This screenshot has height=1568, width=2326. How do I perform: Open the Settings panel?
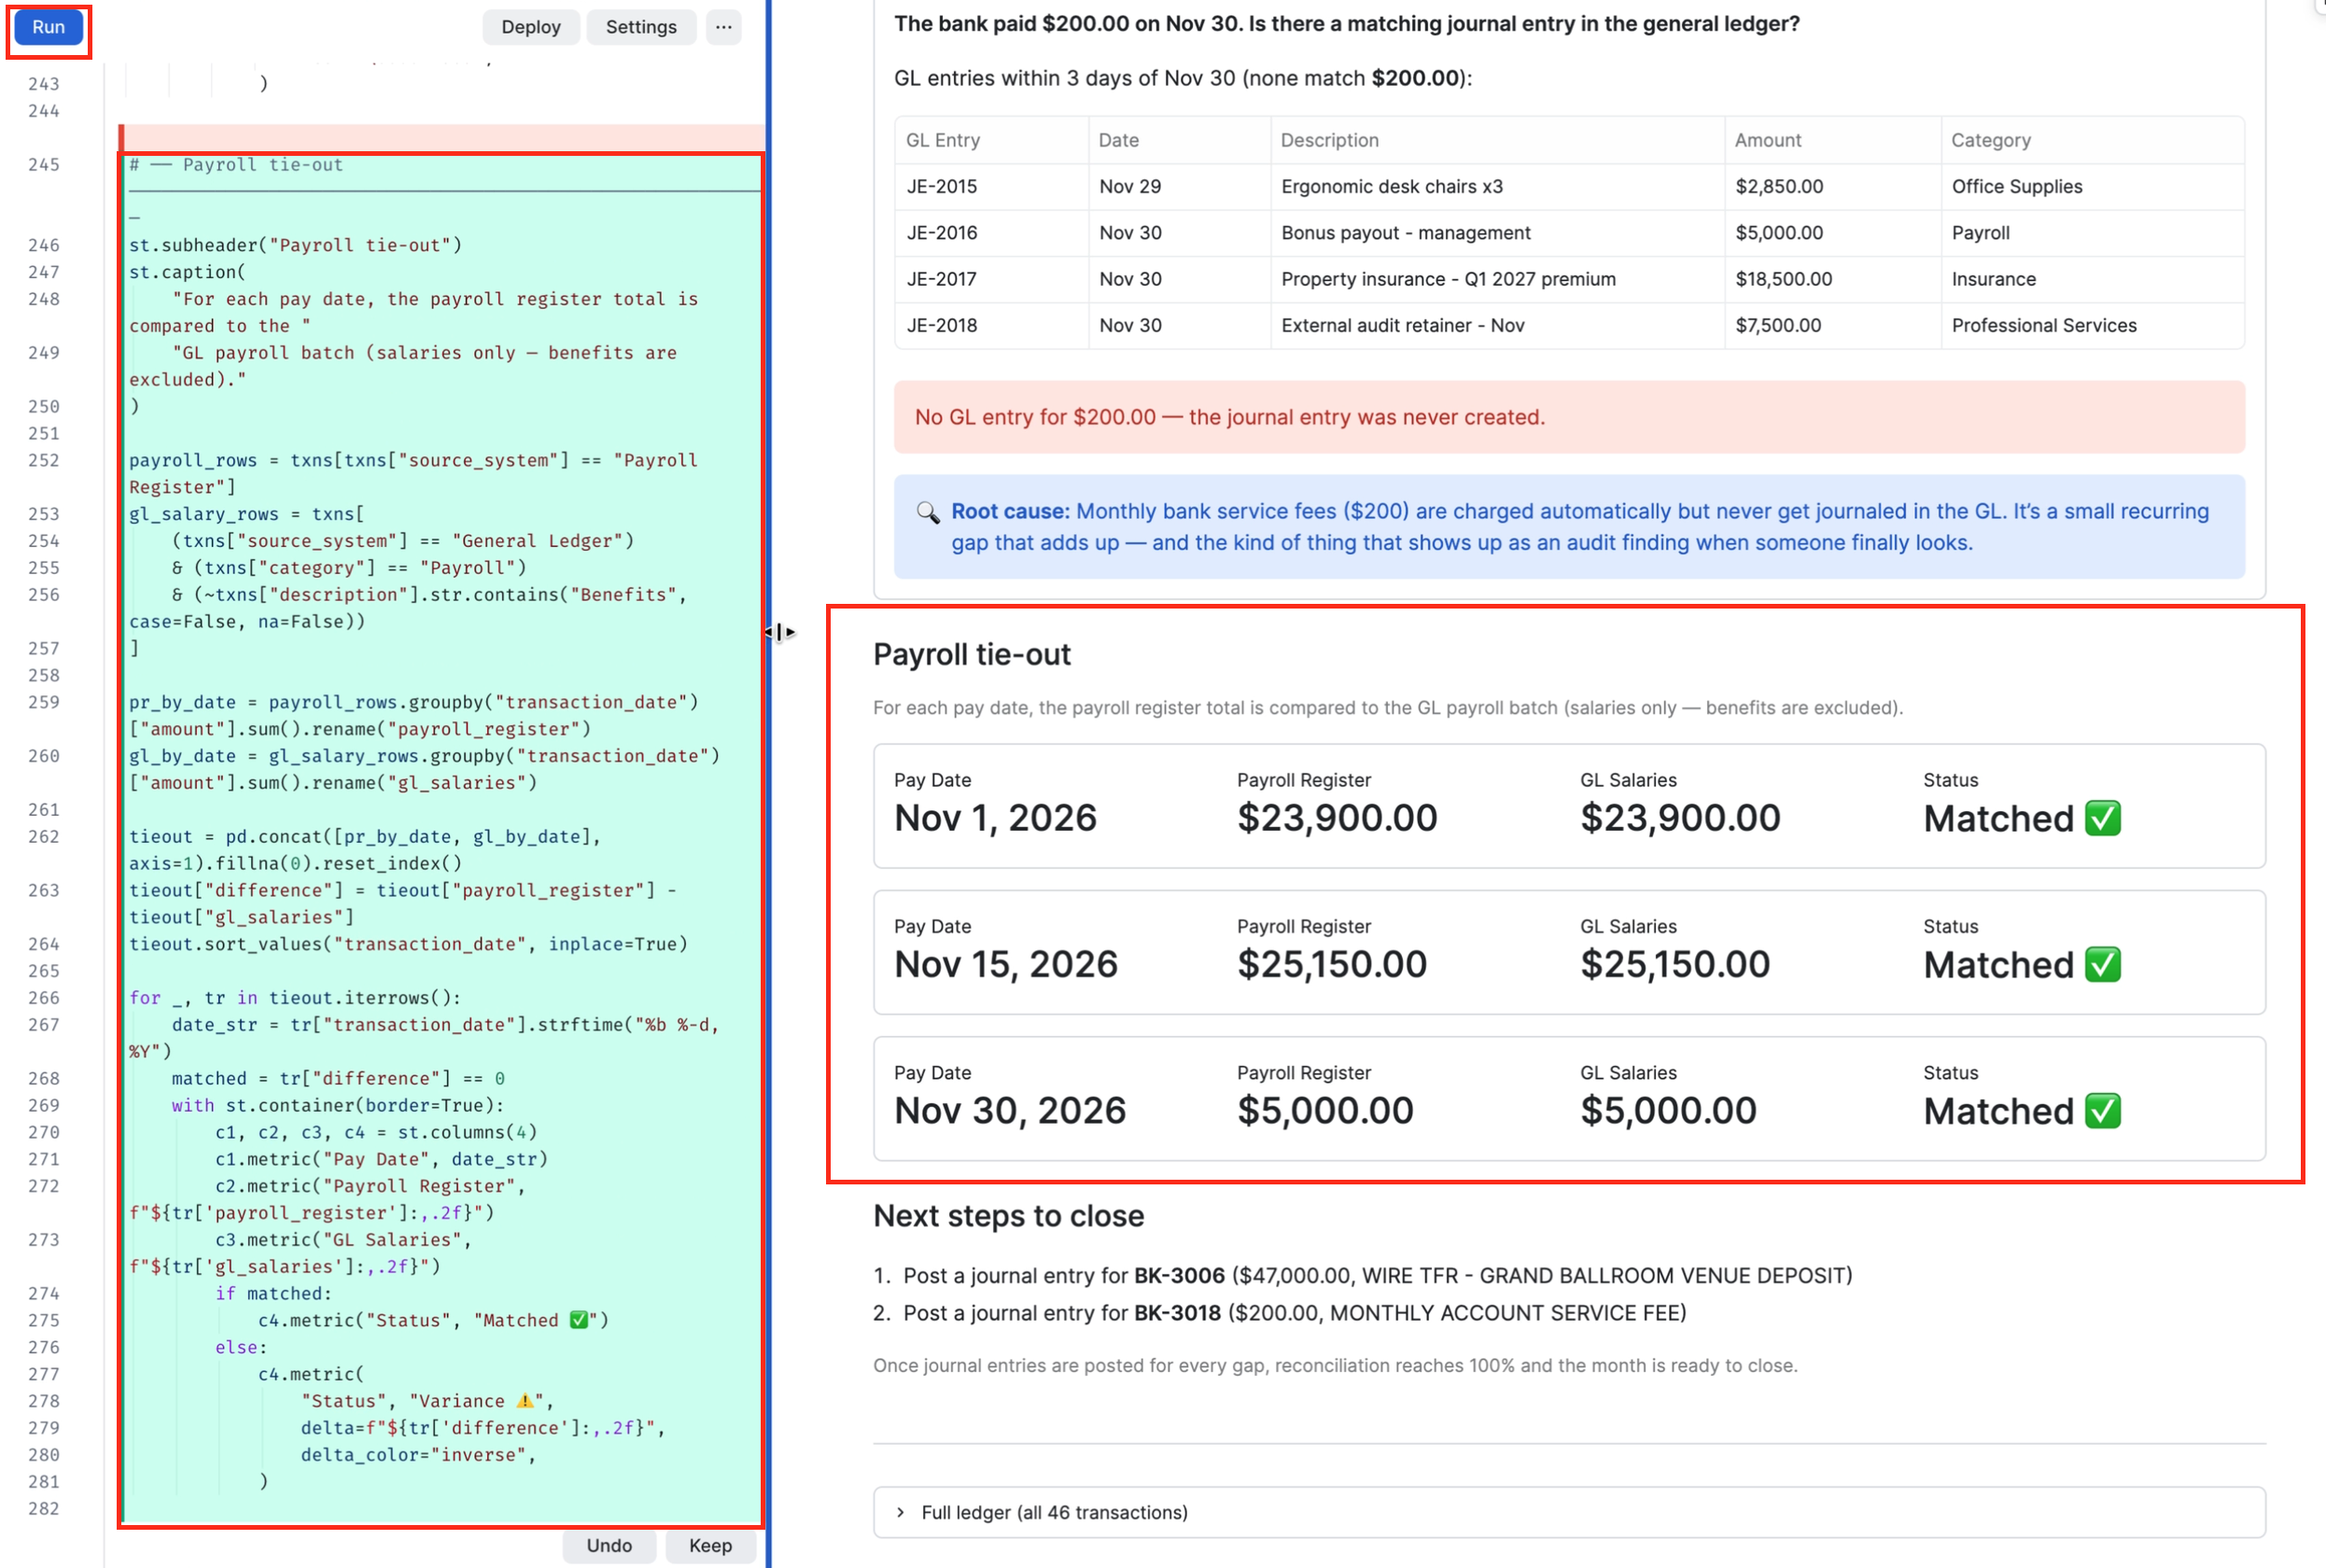click(641, 27)
